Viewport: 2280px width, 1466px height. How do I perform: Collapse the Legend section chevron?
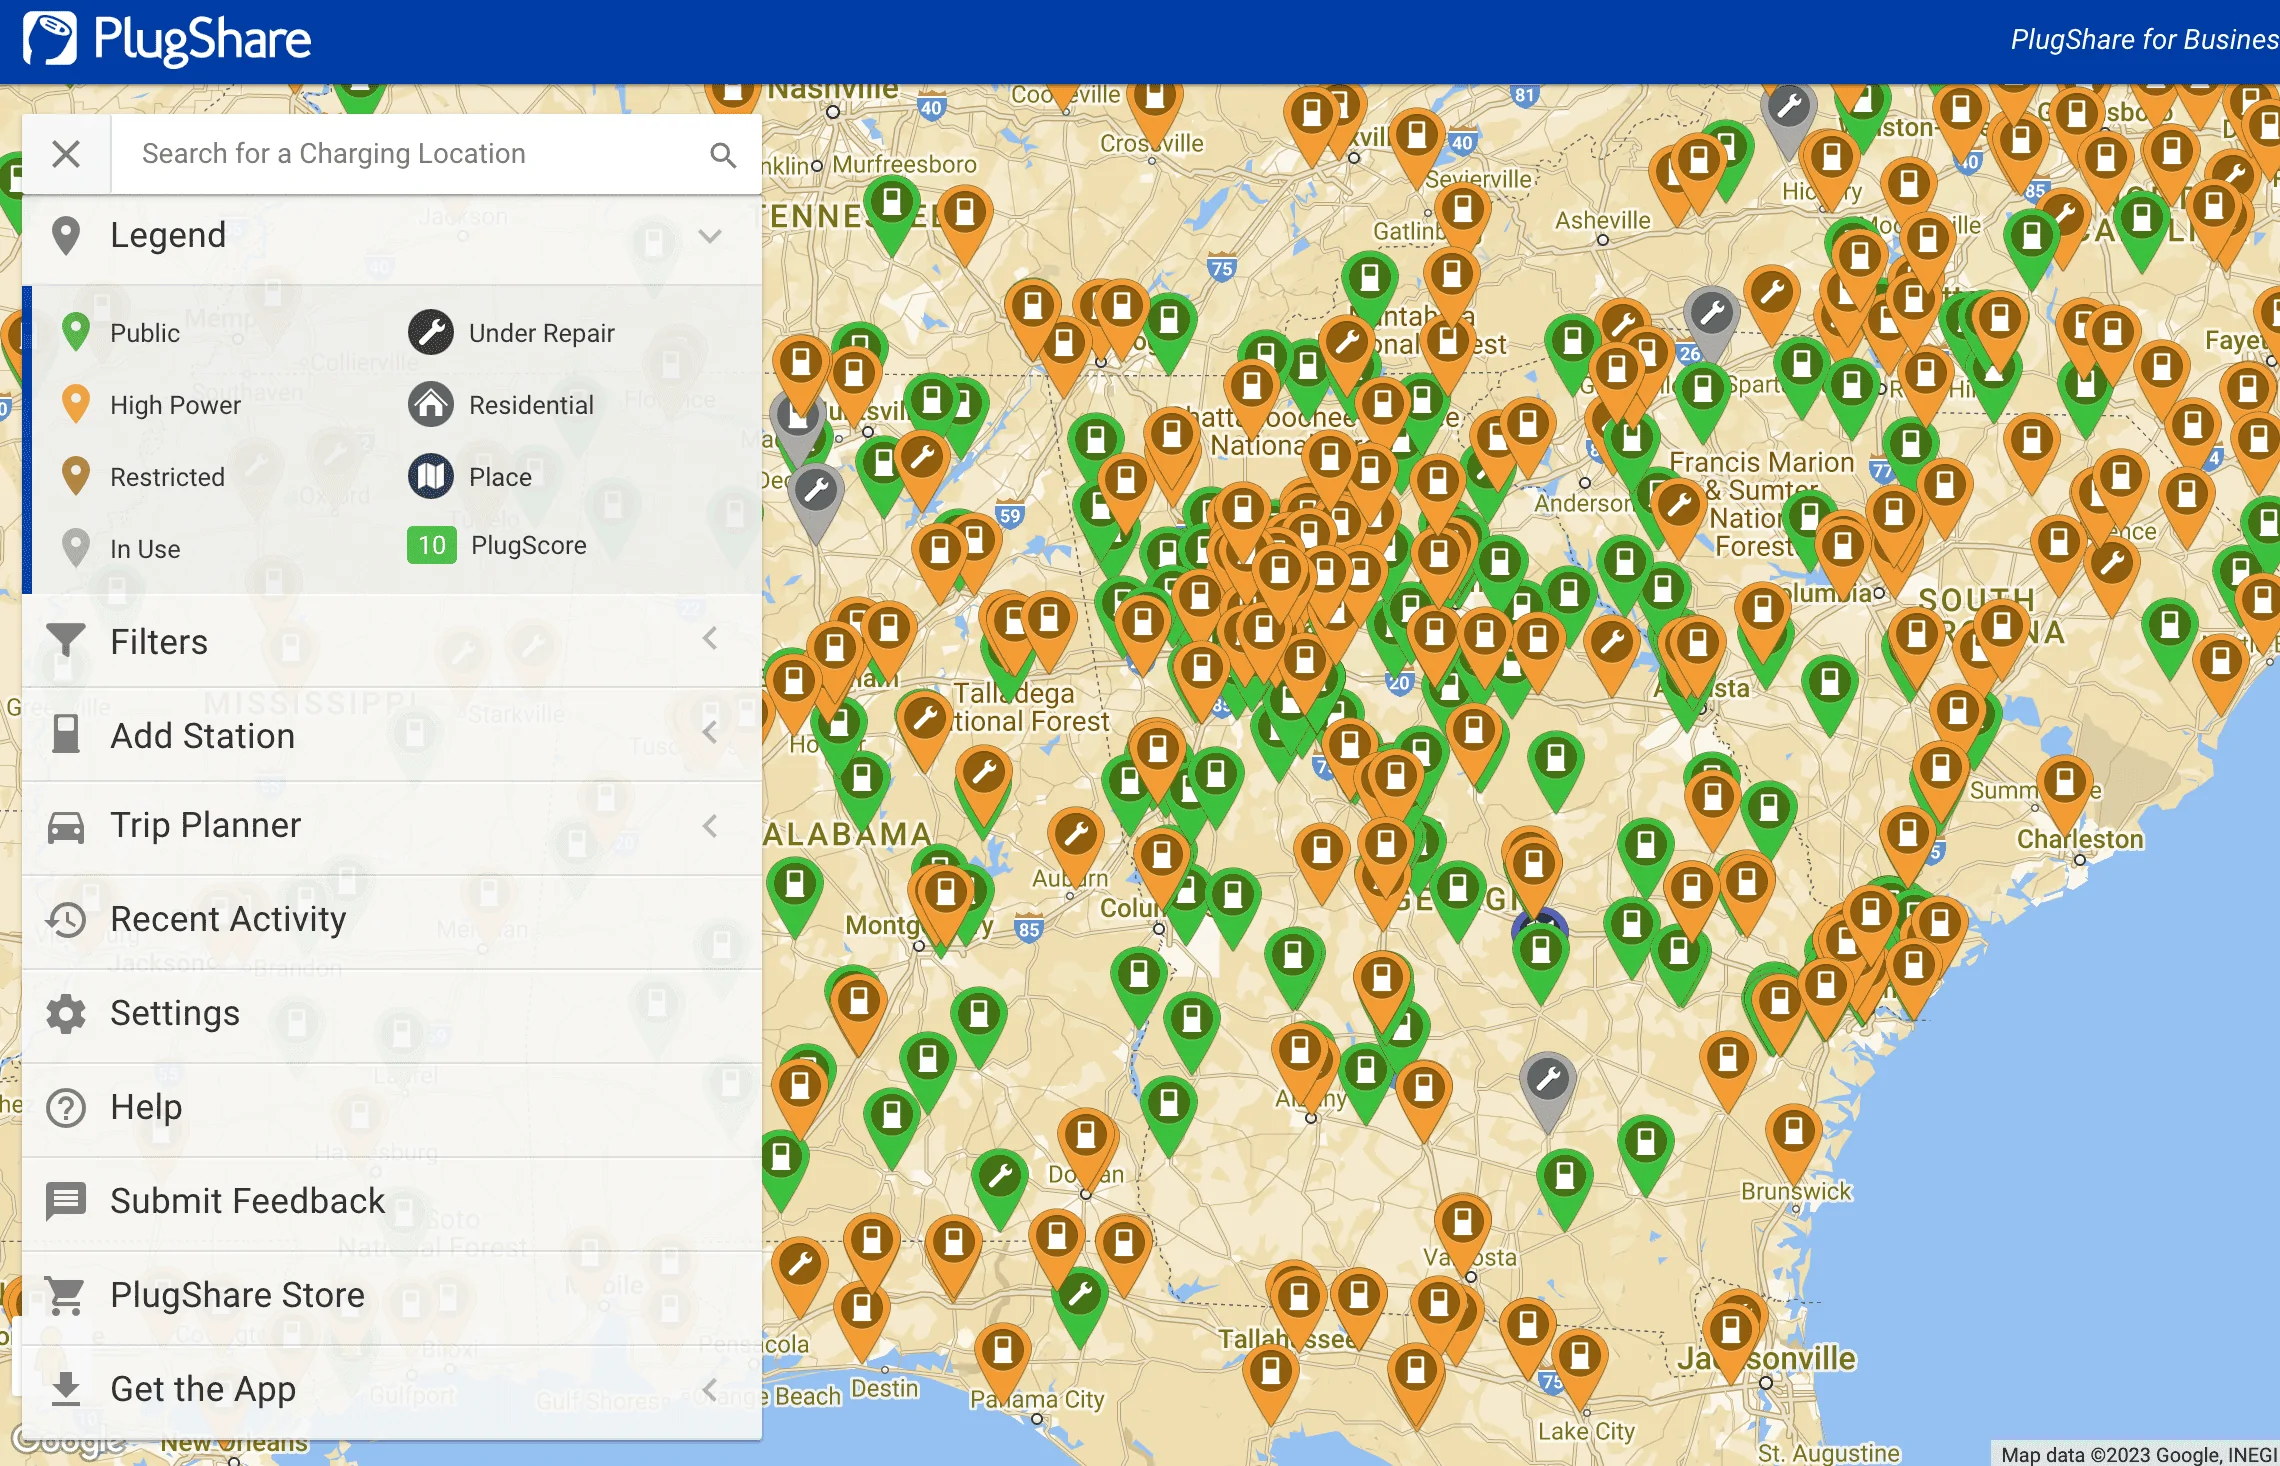tap(710, 236)
